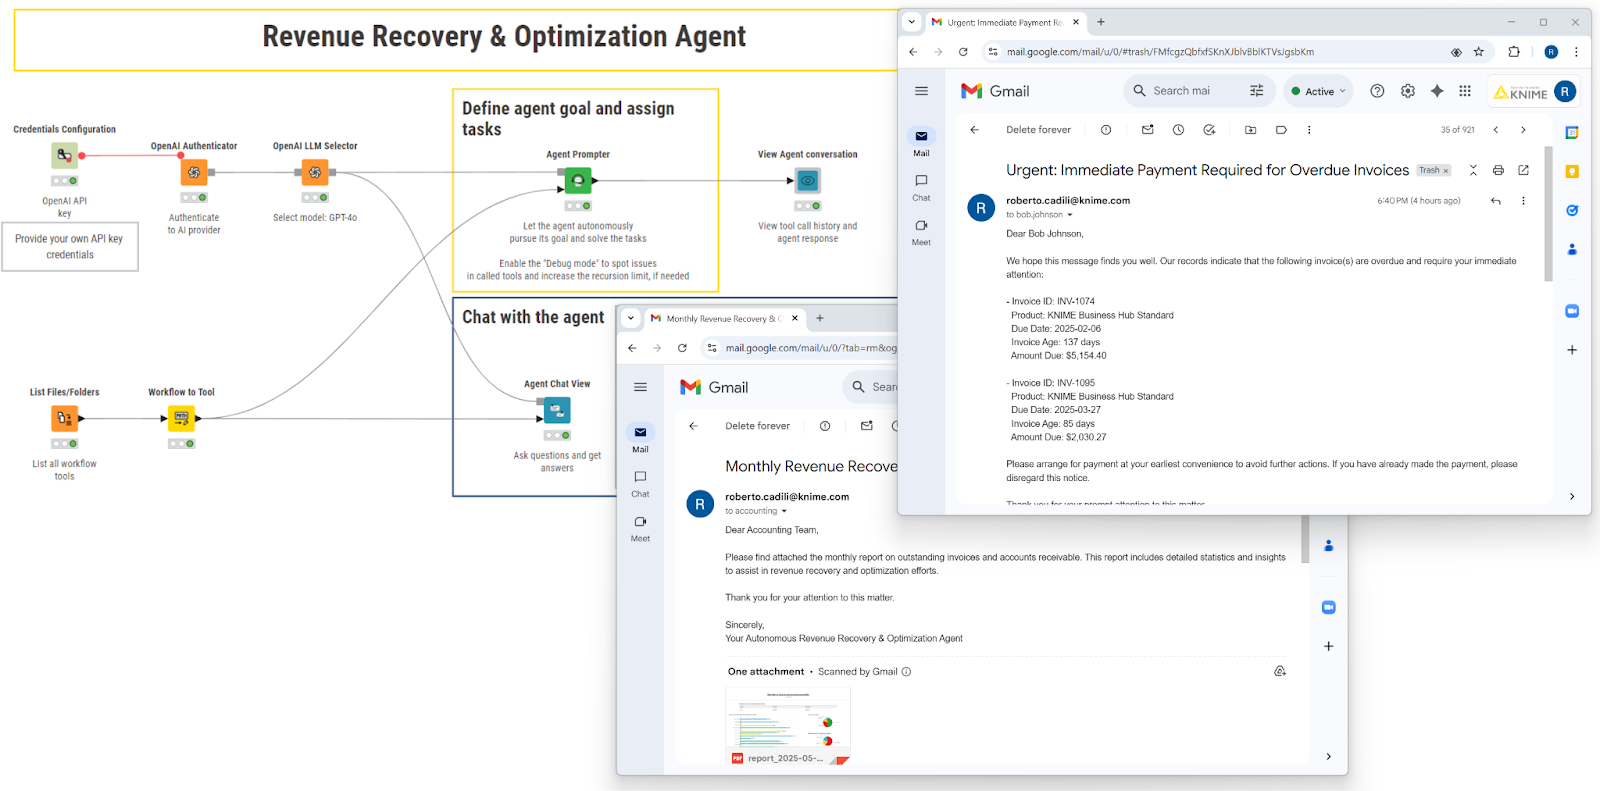Click Delete forever in Urgent email window
The image size is (1600, 791).
pos(1038,130)
